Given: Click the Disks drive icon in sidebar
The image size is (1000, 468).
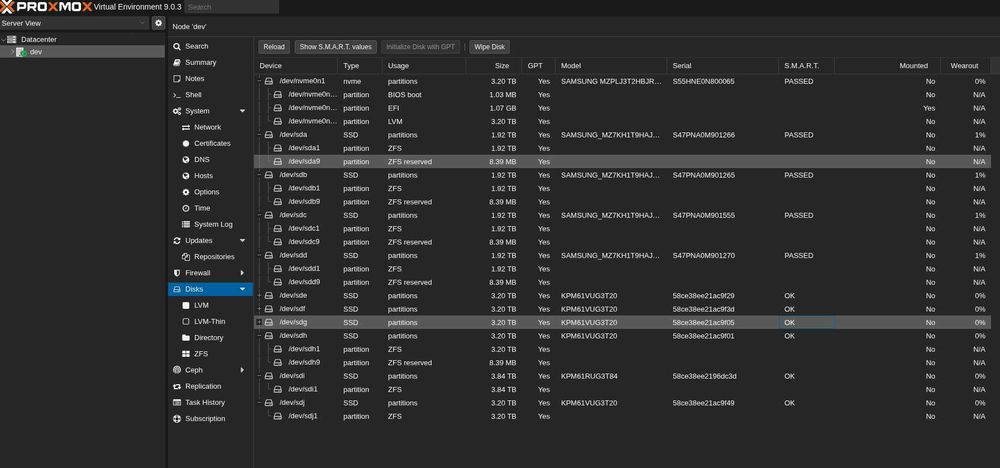Looking at the screenshot, I should pos(177,289).
